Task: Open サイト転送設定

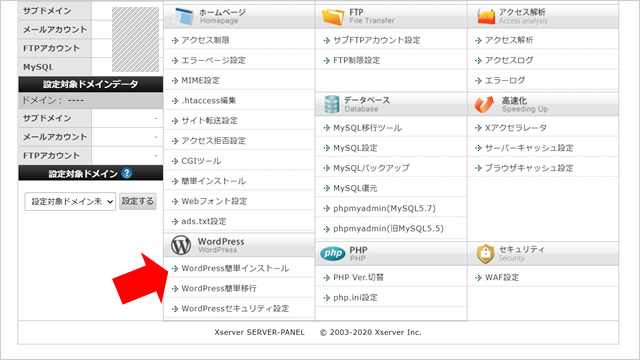Action: coord(209,120)
